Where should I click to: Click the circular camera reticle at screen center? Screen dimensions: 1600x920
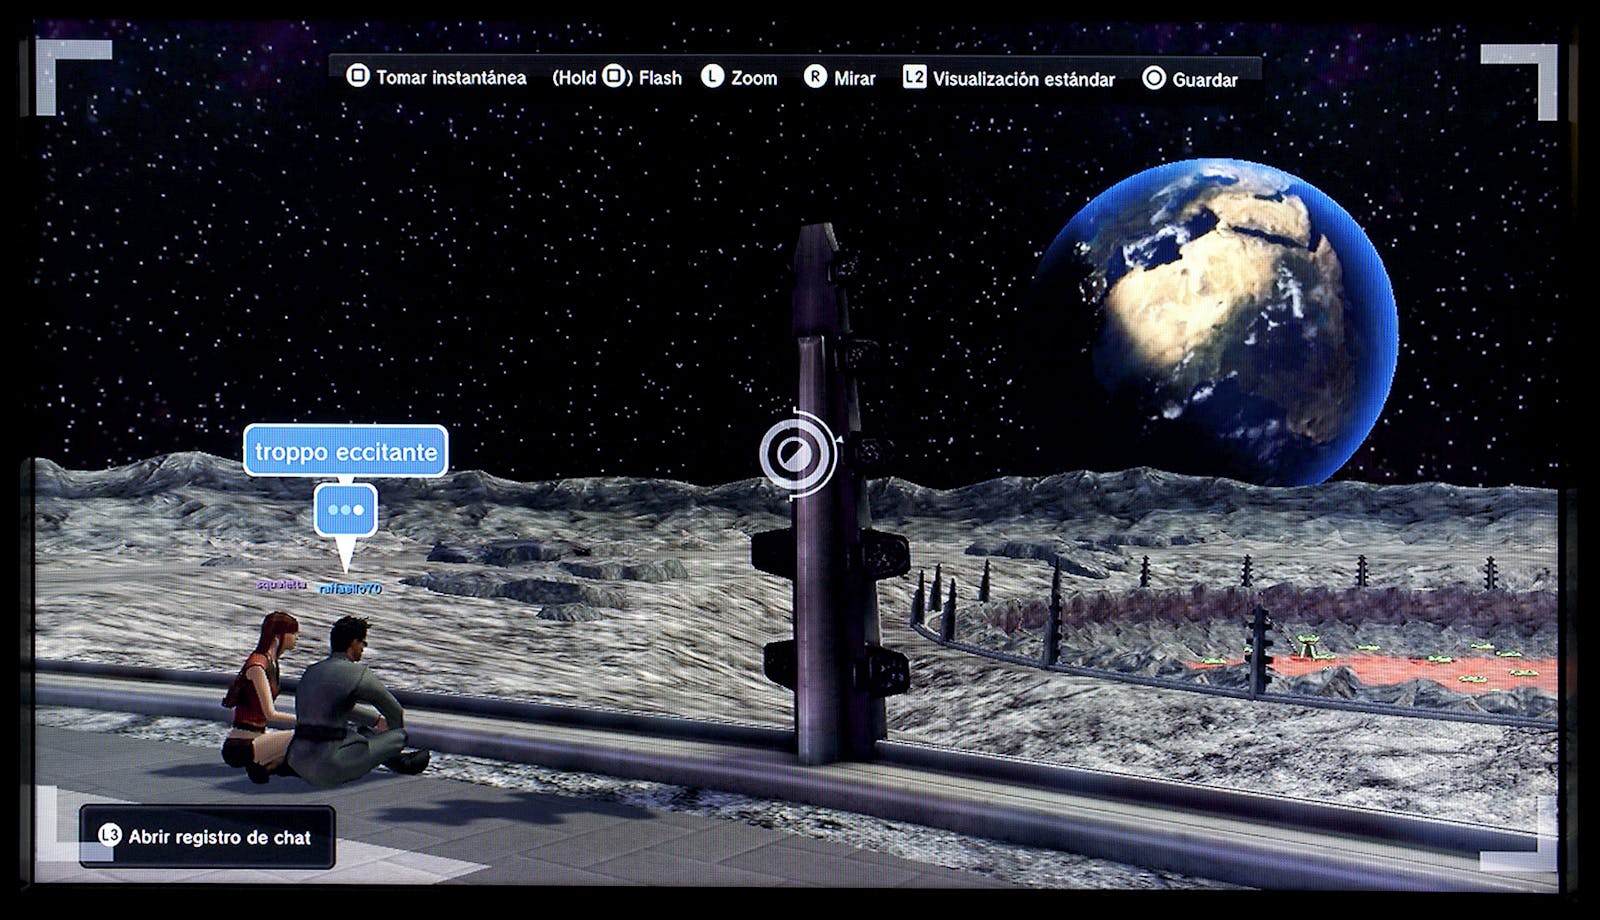click(x=796, y=454)
